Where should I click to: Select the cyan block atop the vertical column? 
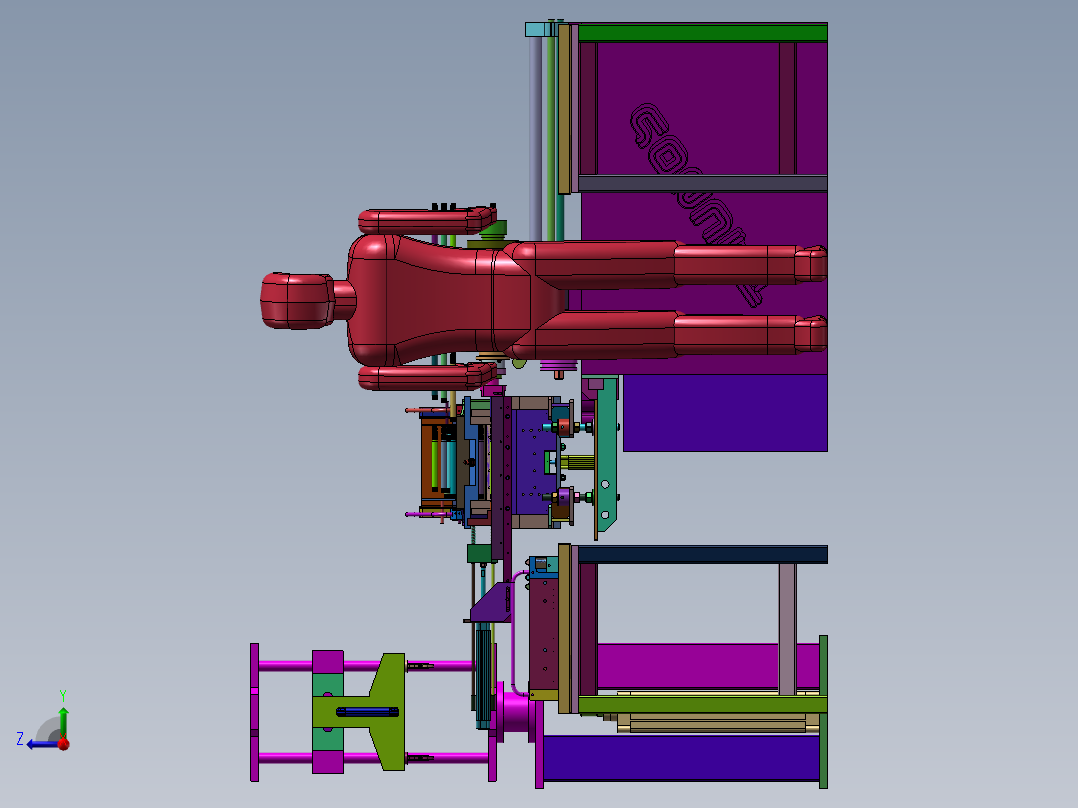[x=538, y=30]
